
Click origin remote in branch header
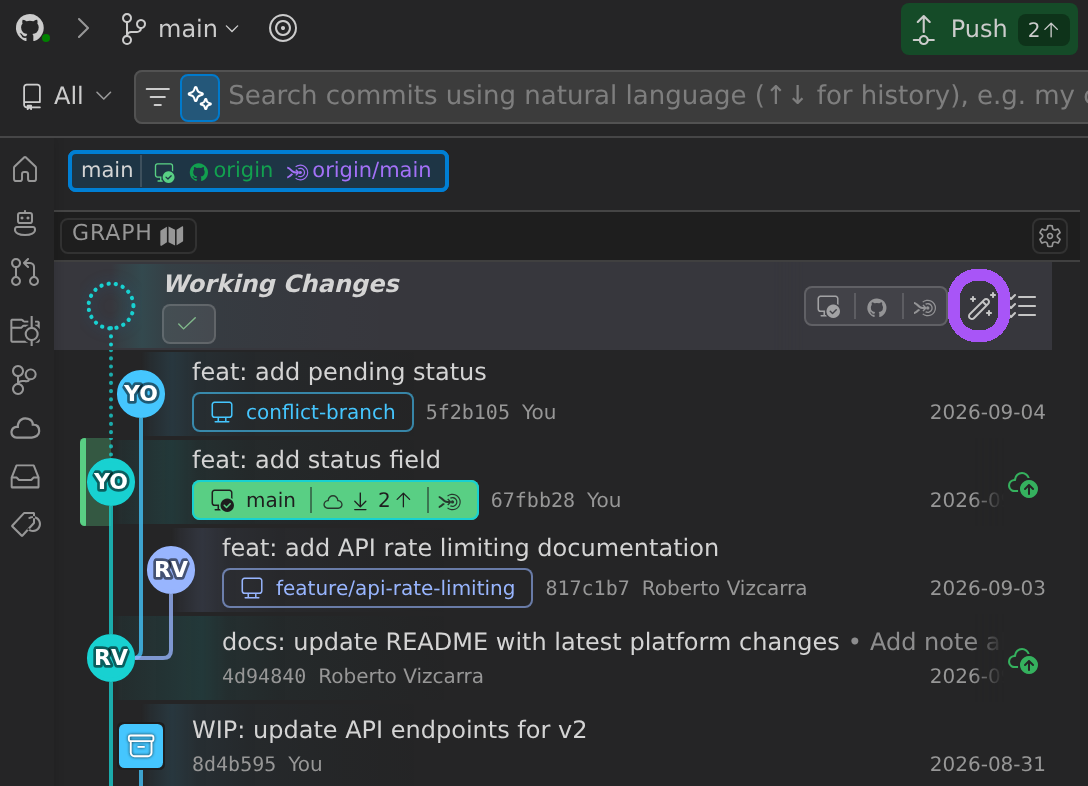[x=231, y=171]
